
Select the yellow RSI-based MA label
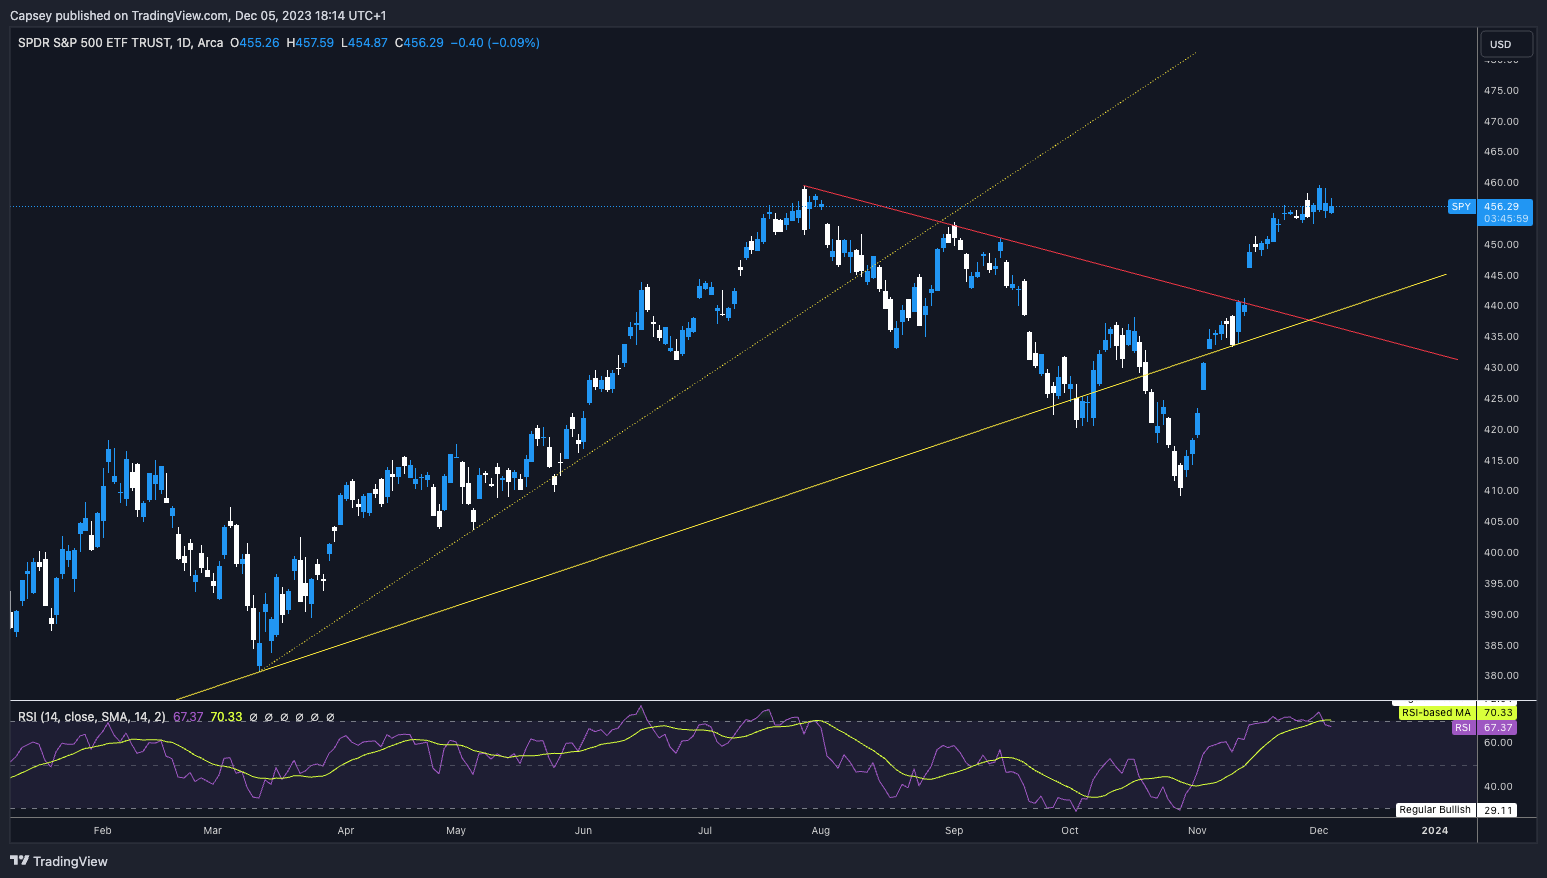coord(1435,713)
